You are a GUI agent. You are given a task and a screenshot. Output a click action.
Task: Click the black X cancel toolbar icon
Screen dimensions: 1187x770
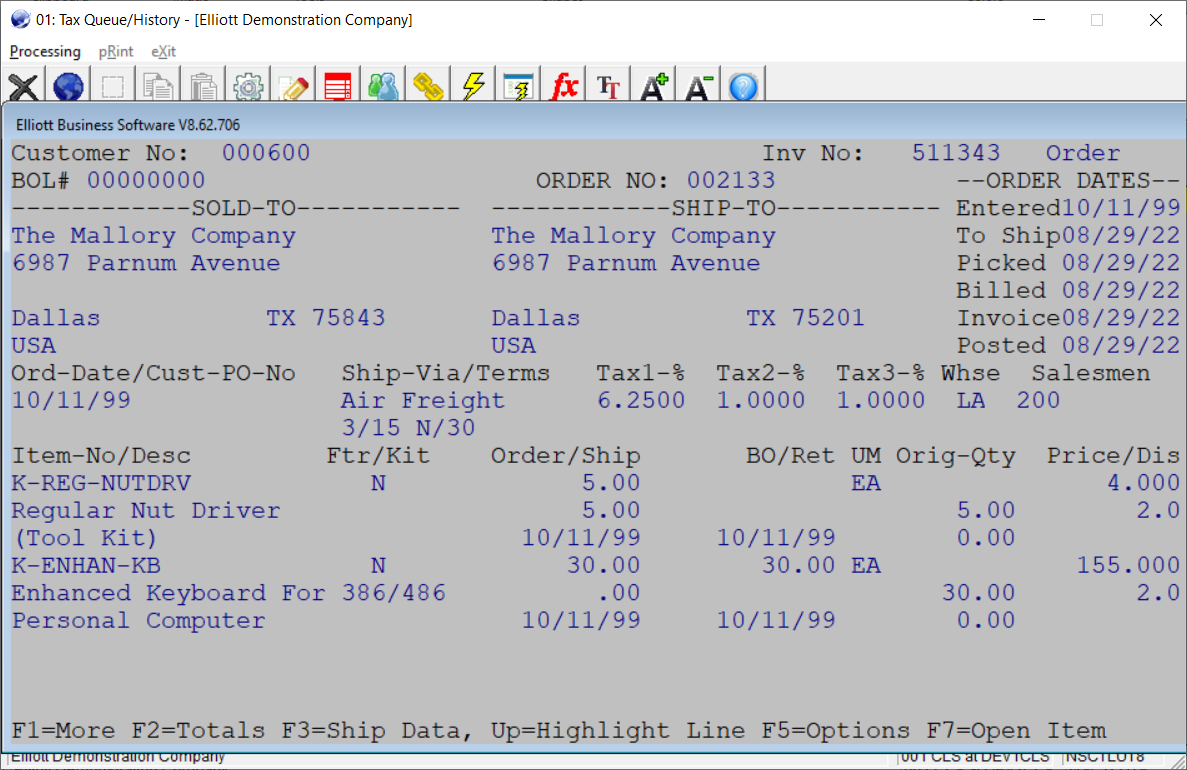(23, 86)
